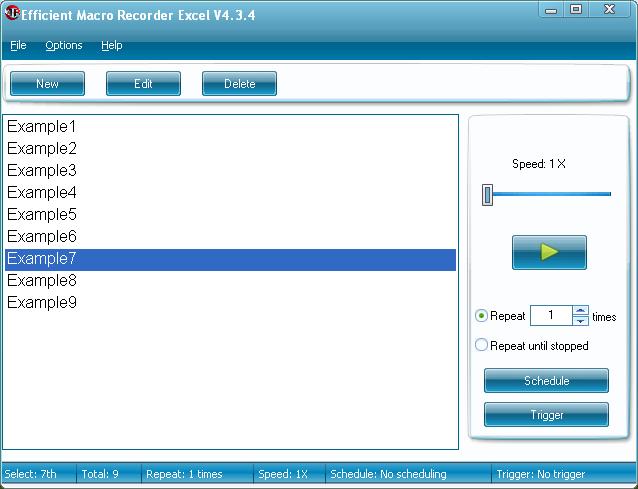Select Example4 in the macro list
This screenshot has height=489, width=638.
[230, 192]
